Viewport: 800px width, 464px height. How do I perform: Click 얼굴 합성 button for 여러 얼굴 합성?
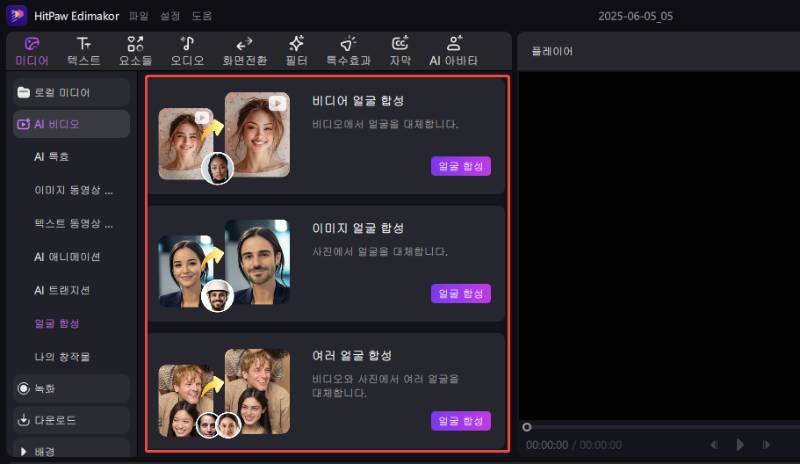(x=461, y=420)
